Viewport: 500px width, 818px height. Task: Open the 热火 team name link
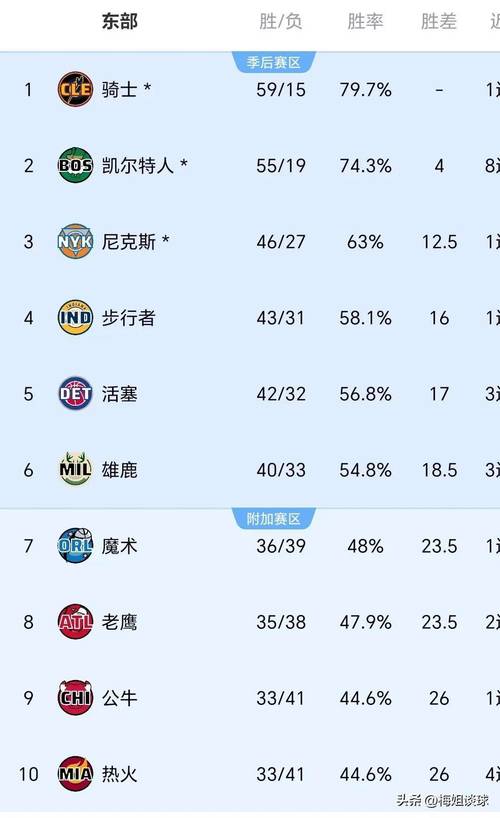(x=120, y=774)
